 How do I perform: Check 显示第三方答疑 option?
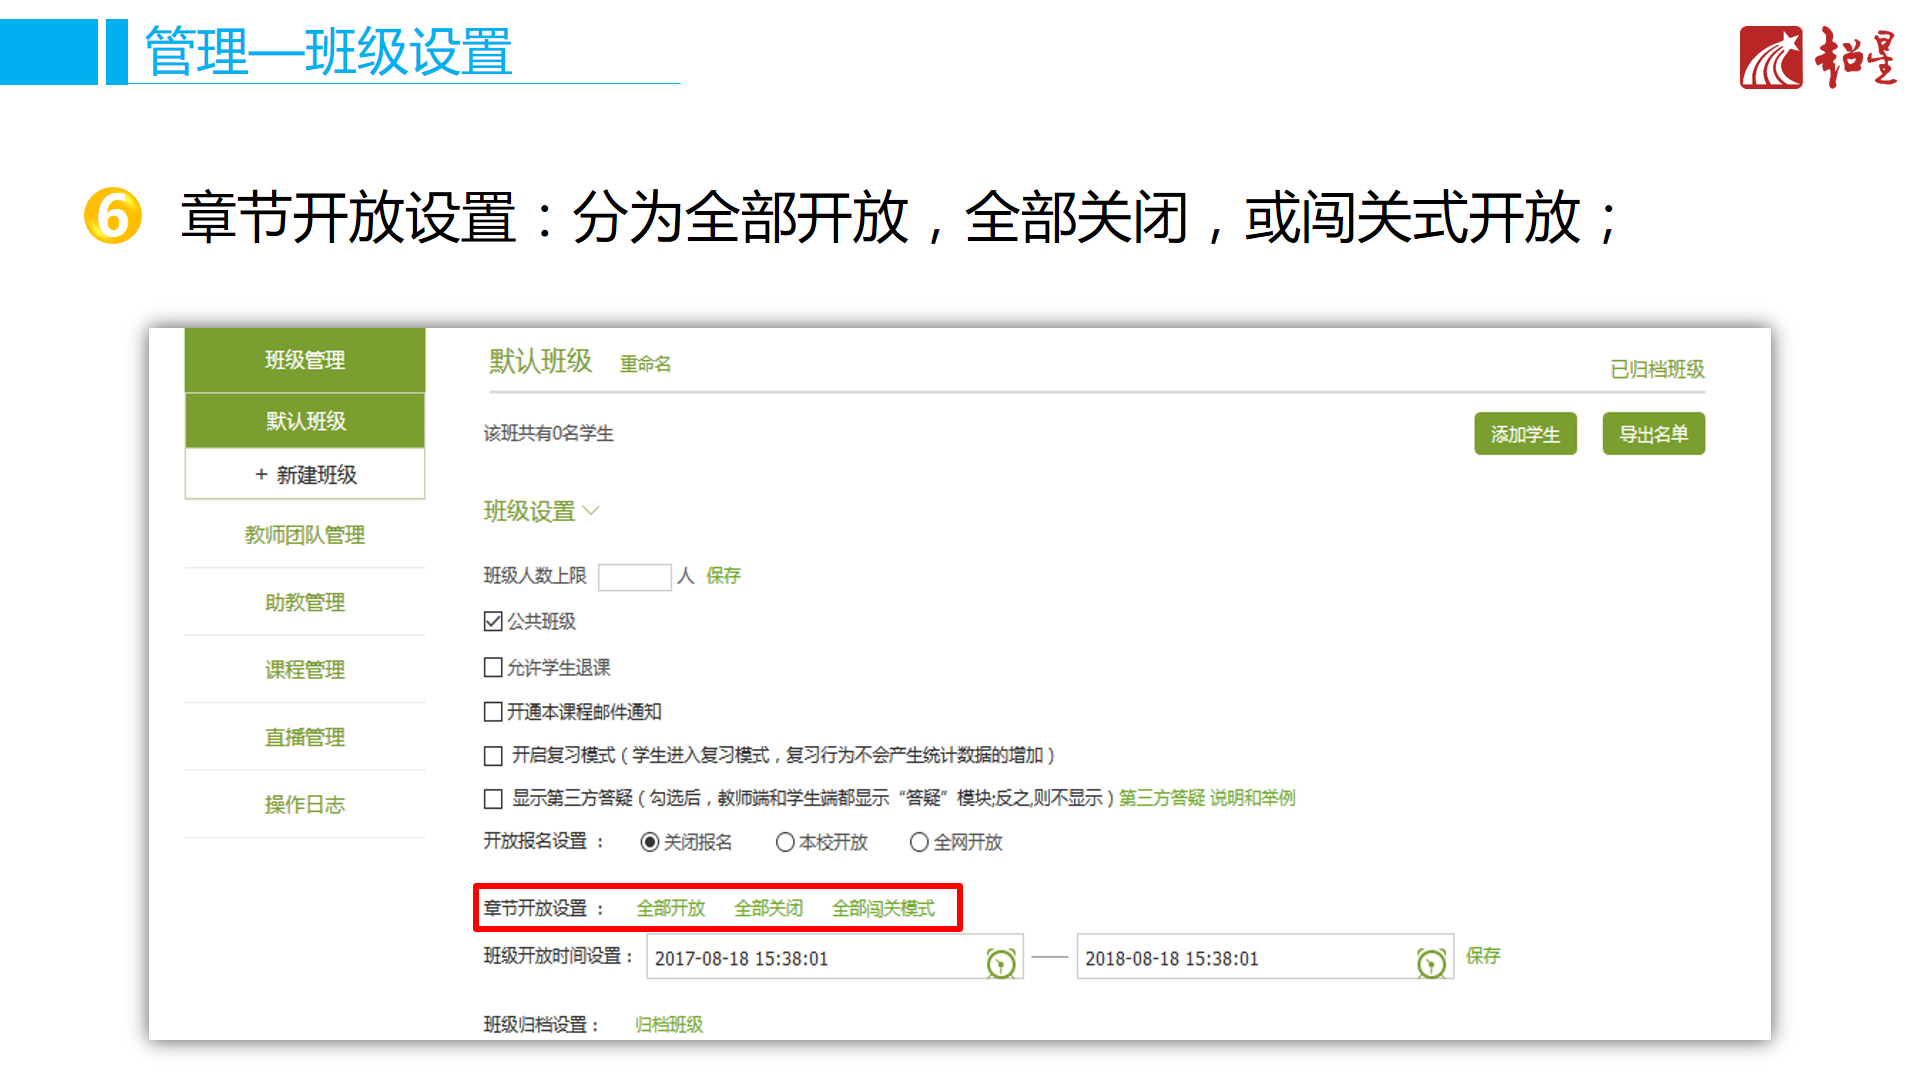(493, 799)
